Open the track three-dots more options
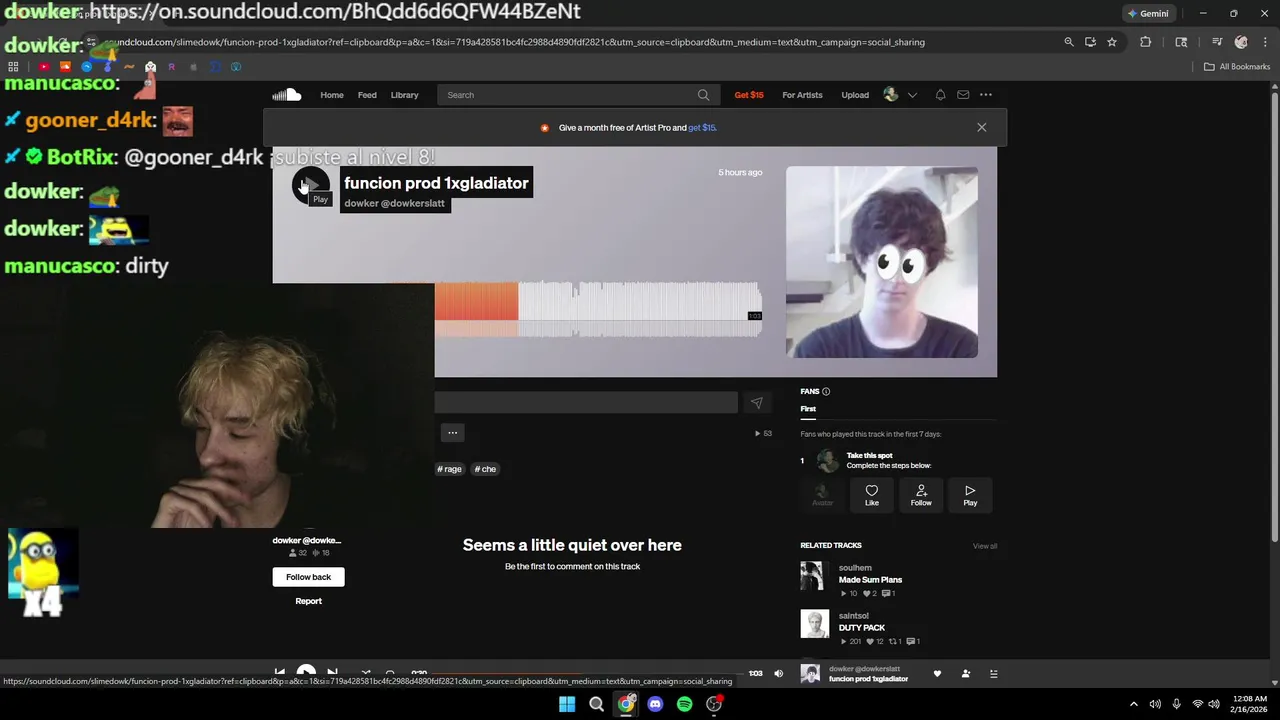 pyautogui.click(x=453, y=433)
